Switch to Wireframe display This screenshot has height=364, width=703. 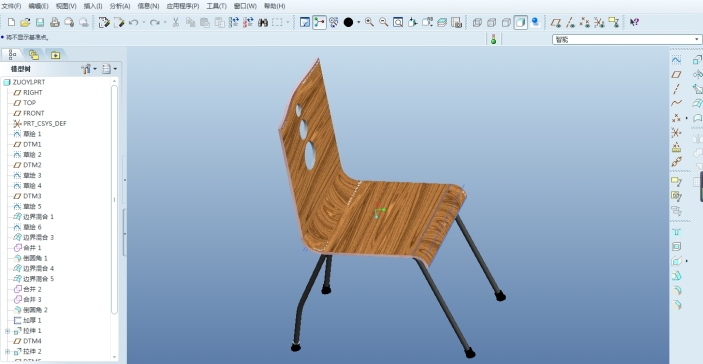point(477,22)
